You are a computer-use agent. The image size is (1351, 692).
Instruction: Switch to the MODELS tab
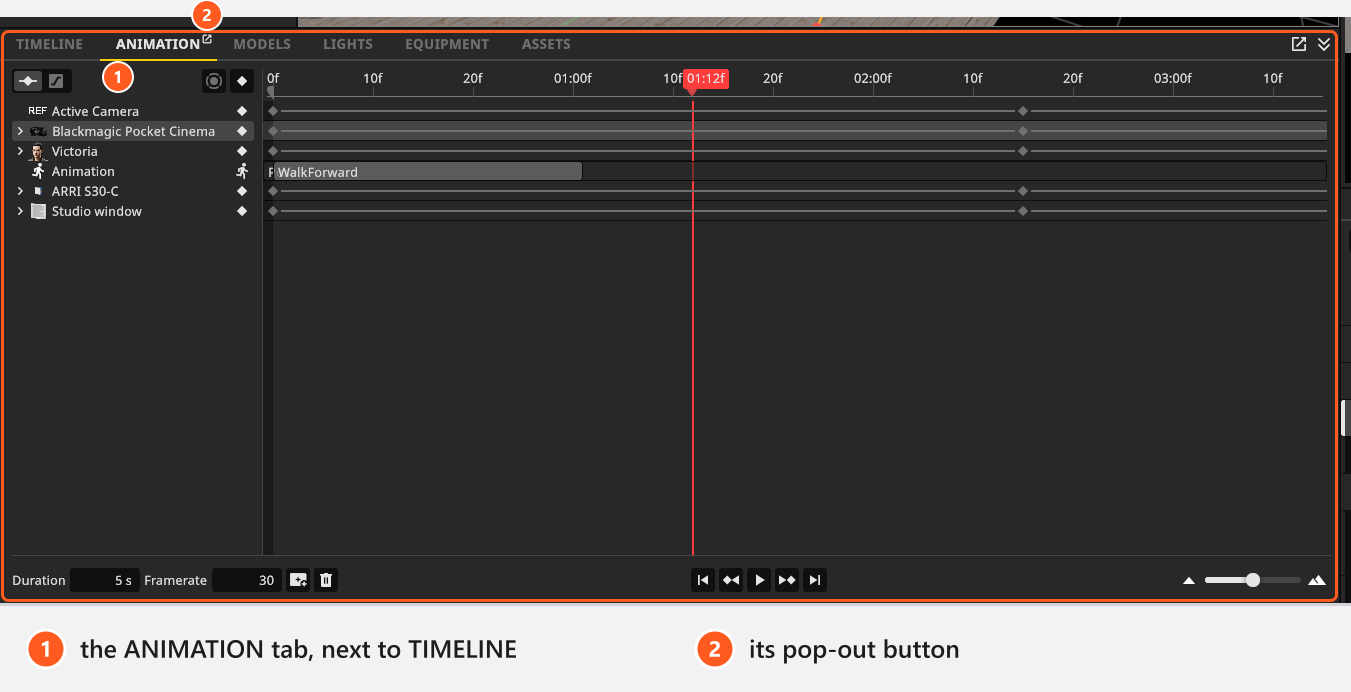(262, 44)
